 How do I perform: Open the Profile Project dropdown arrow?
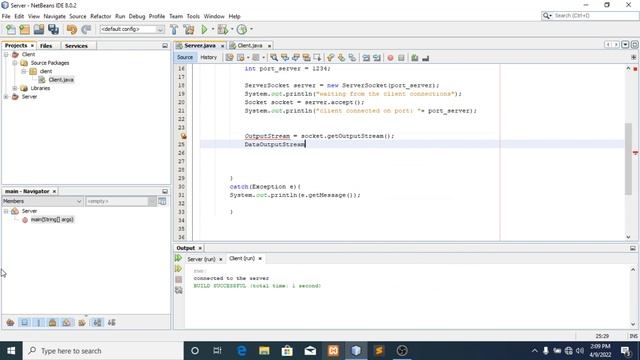click(251, 29)
